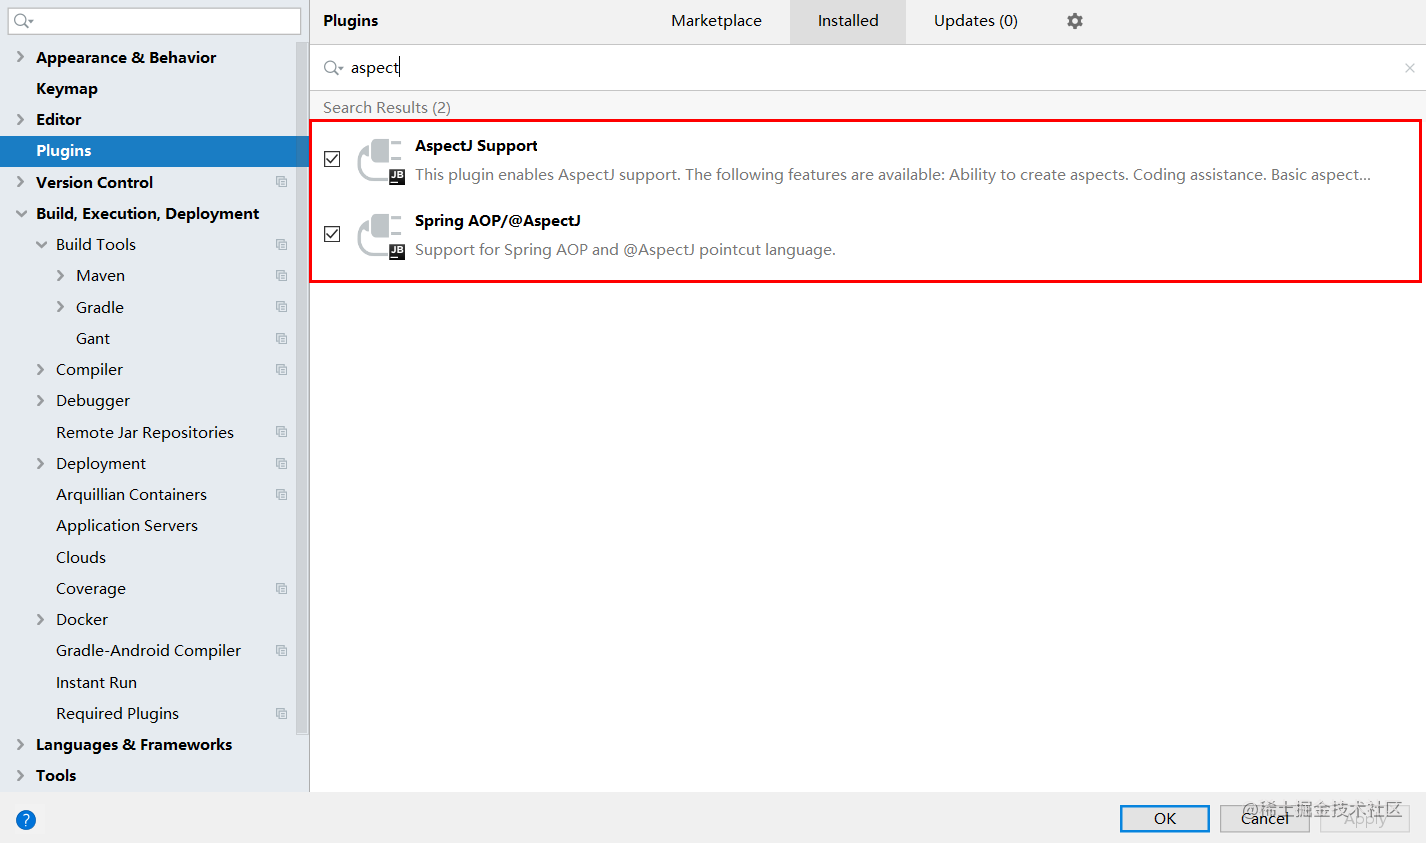Expand the Debugger node
The width and height of the screenshot is (1426, 843).
(x=40, y=400)
